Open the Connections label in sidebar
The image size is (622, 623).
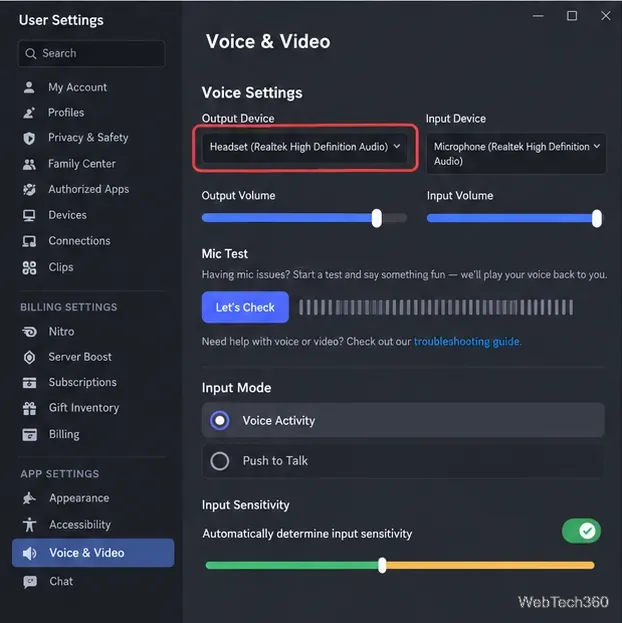click(79, 241)
